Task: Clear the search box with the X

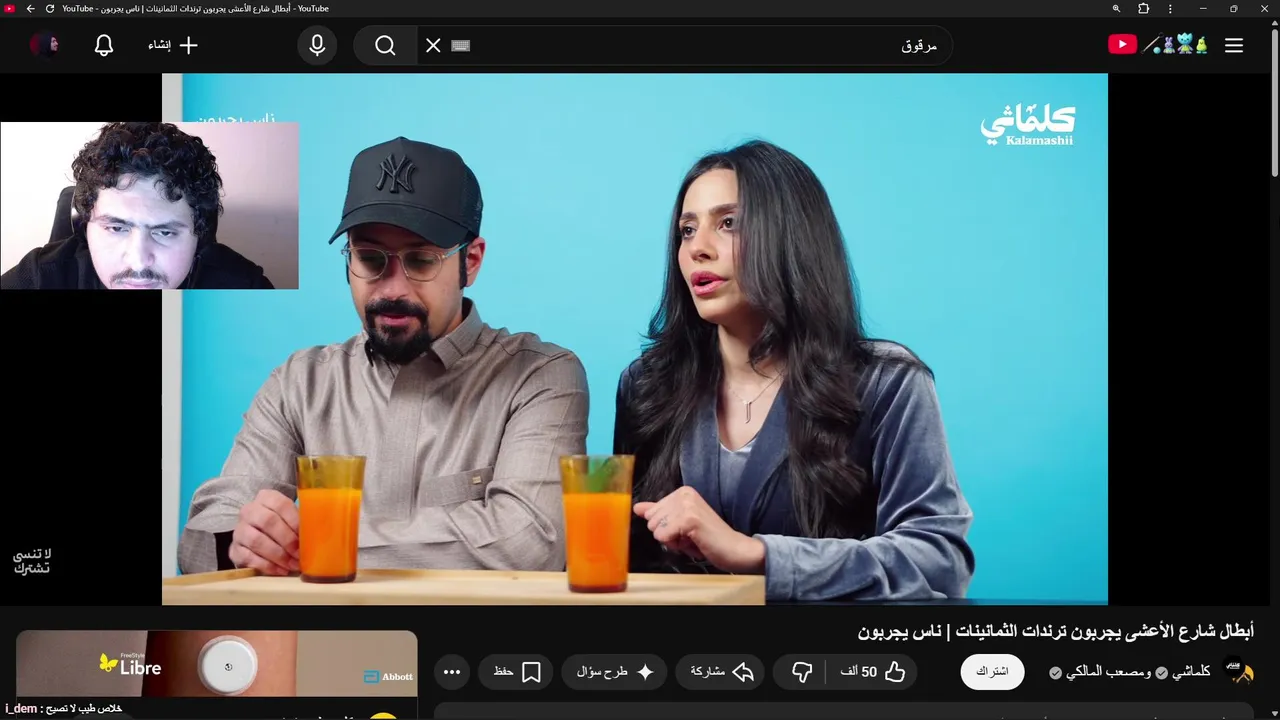Action: click(433, 45)
